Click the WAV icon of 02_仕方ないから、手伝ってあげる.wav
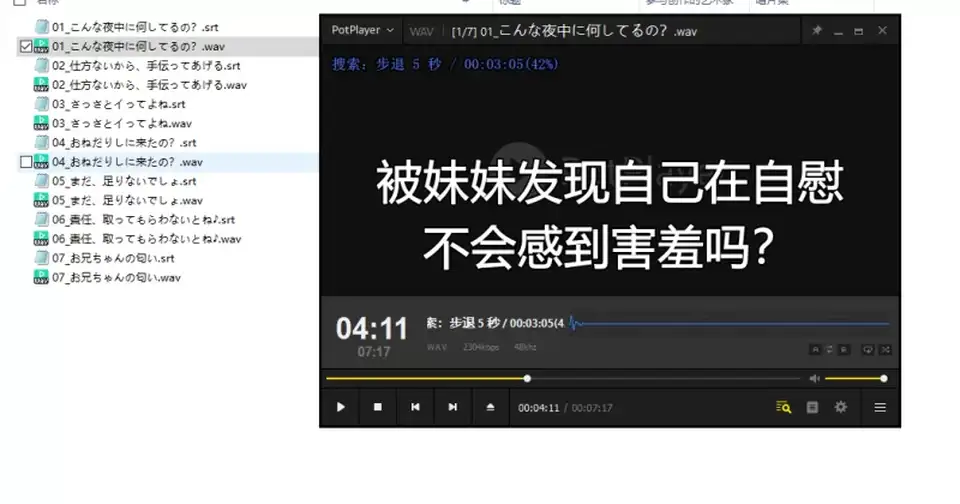This screenshot has height=504, width=960. pyautogui.click(x=41, y=85)
